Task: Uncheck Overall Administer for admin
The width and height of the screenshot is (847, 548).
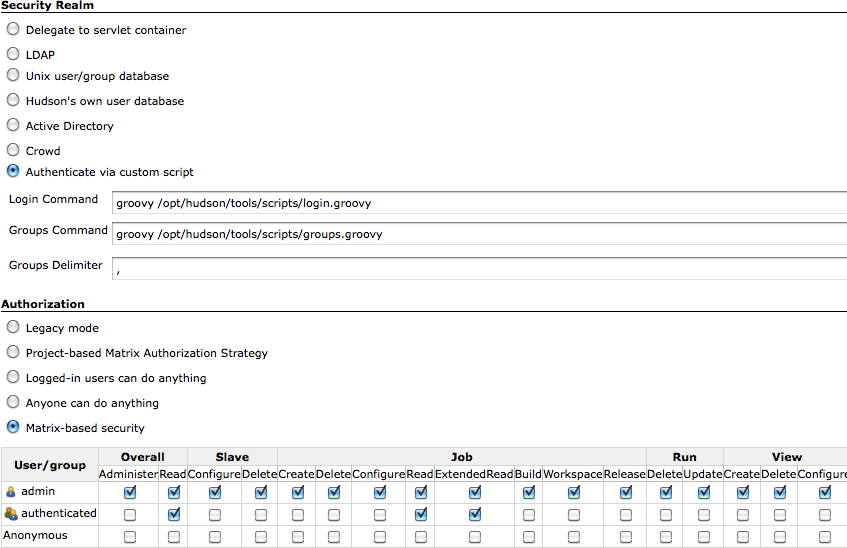Action: (130, 492)
